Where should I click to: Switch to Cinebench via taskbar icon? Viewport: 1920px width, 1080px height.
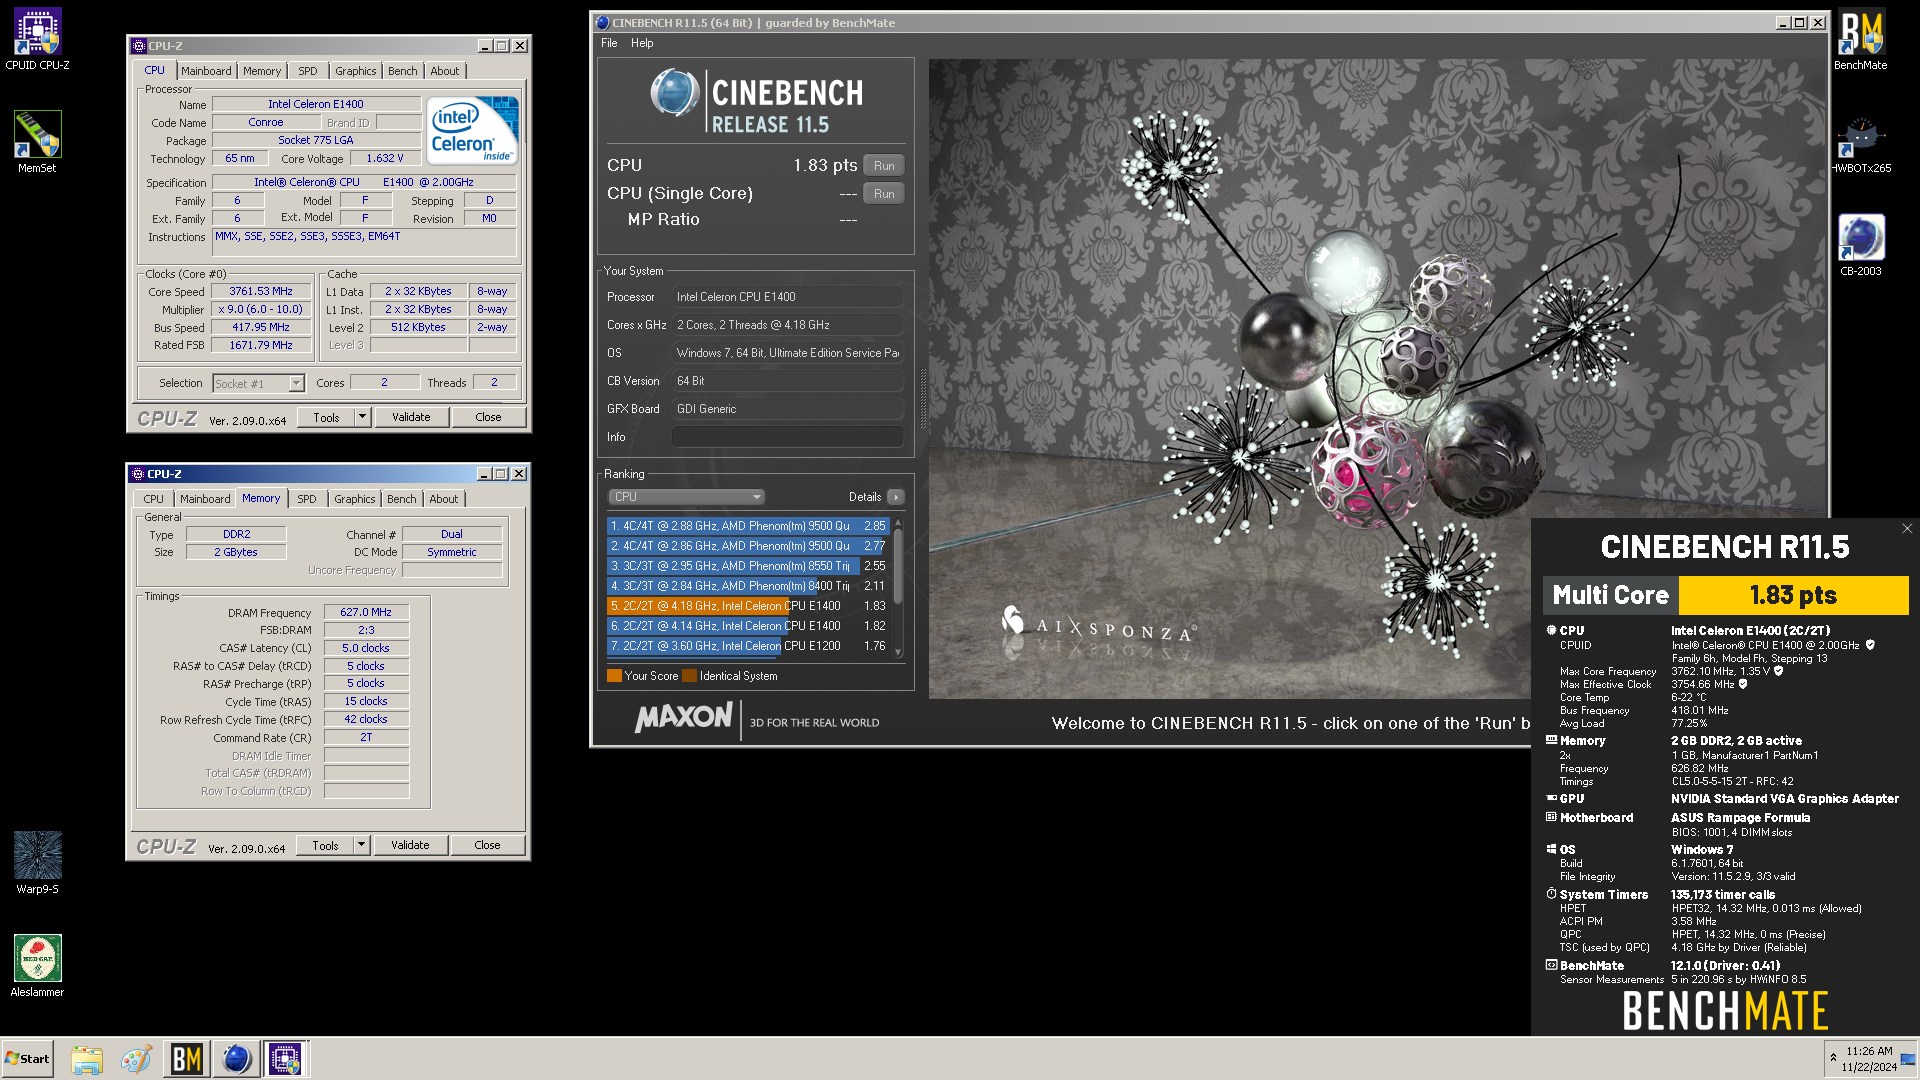[x=236, y=1059]
